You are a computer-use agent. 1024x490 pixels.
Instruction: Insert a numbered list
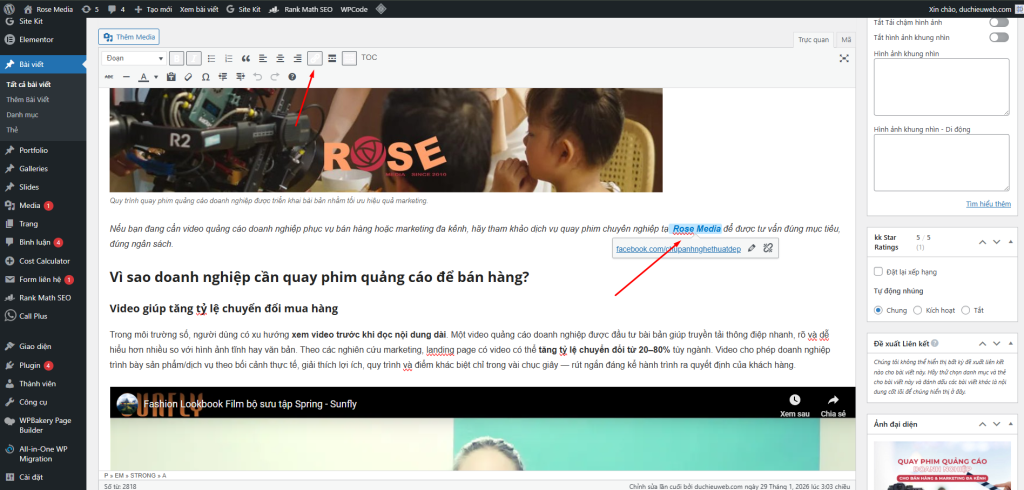click(229, 58)
